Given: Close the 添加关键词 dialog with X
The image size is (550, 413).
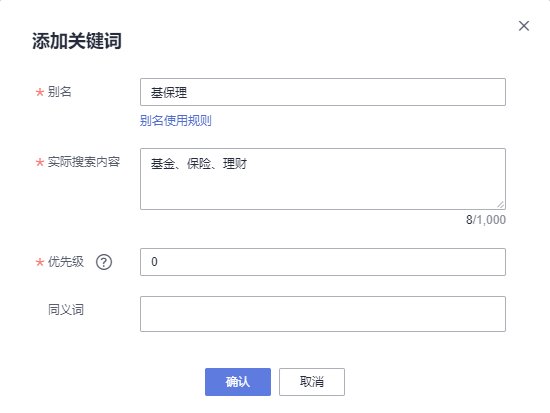Looking at the screenshot, I should pos(524,26).
